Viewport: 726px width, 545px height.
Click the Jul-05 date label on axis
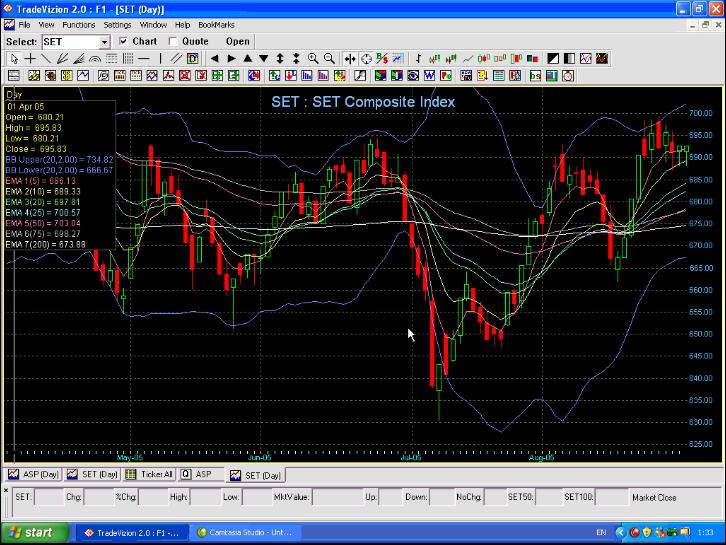pos(411,457)
